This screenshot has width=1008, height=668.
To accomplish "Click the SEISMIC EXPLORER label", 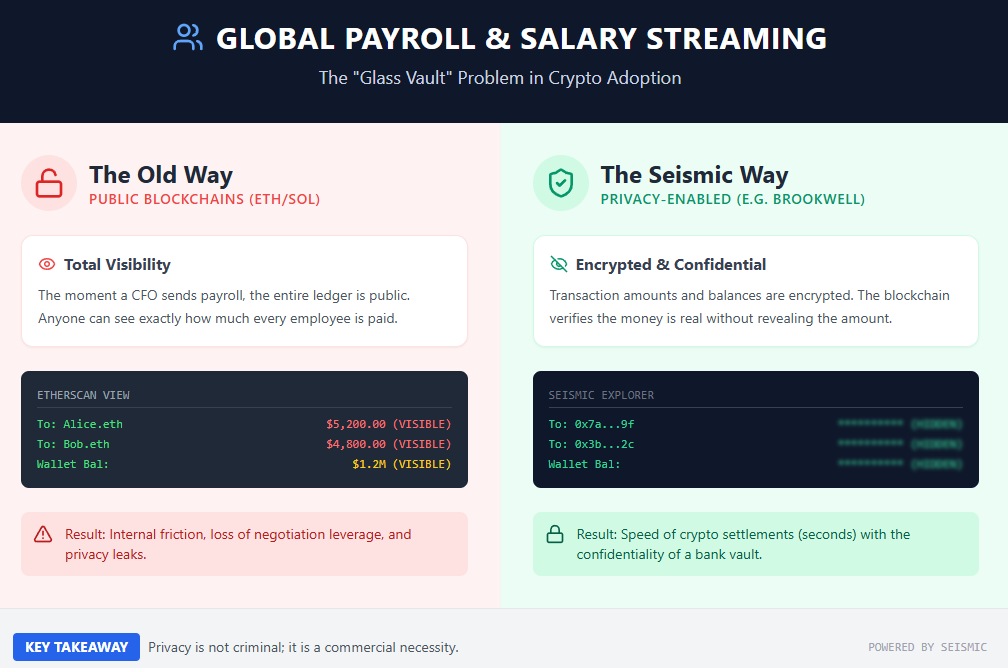I will [x=601, y=395].
